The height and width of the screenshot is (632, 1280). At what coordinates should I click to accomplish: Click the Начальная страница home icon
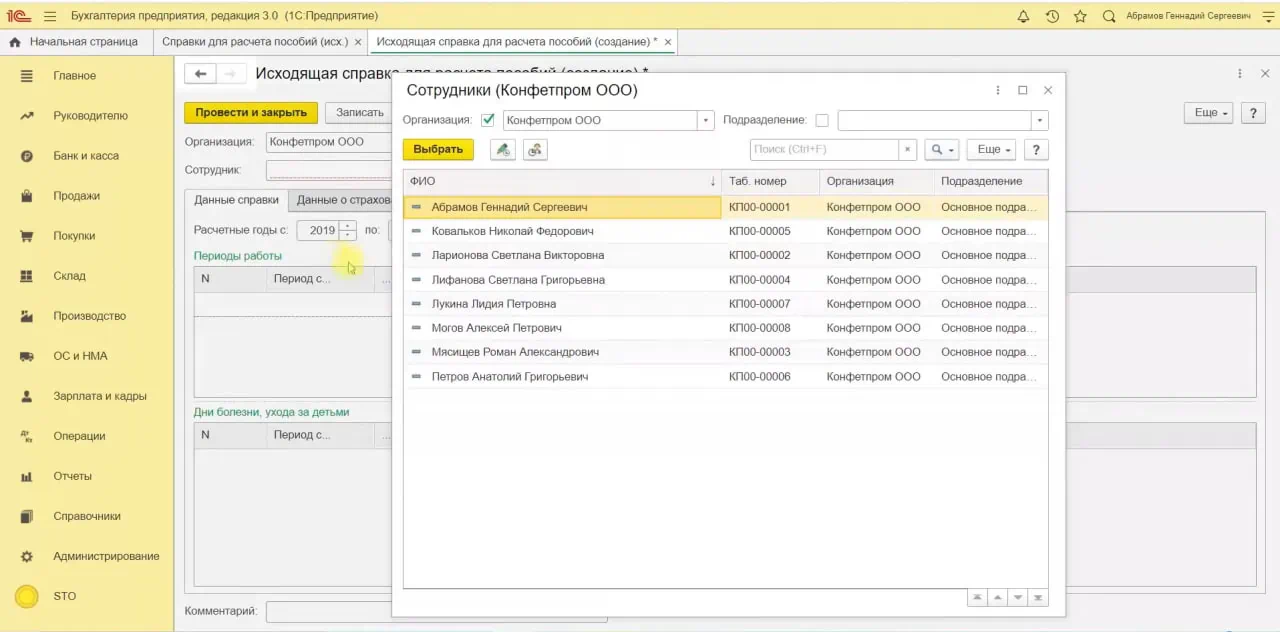(15, 42)
